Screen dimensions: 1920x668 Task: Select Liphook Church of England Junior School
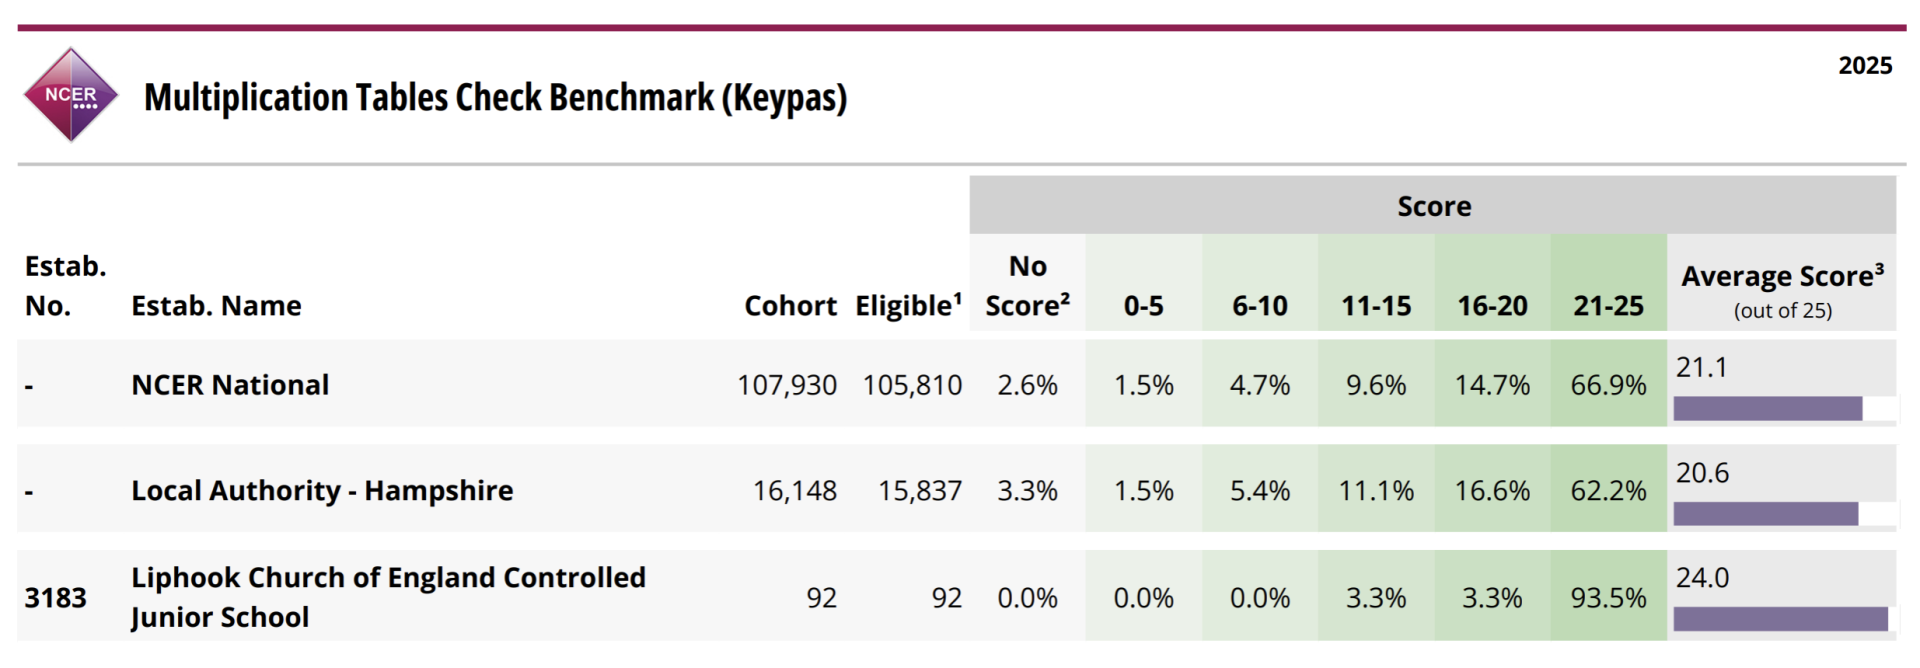388,597
